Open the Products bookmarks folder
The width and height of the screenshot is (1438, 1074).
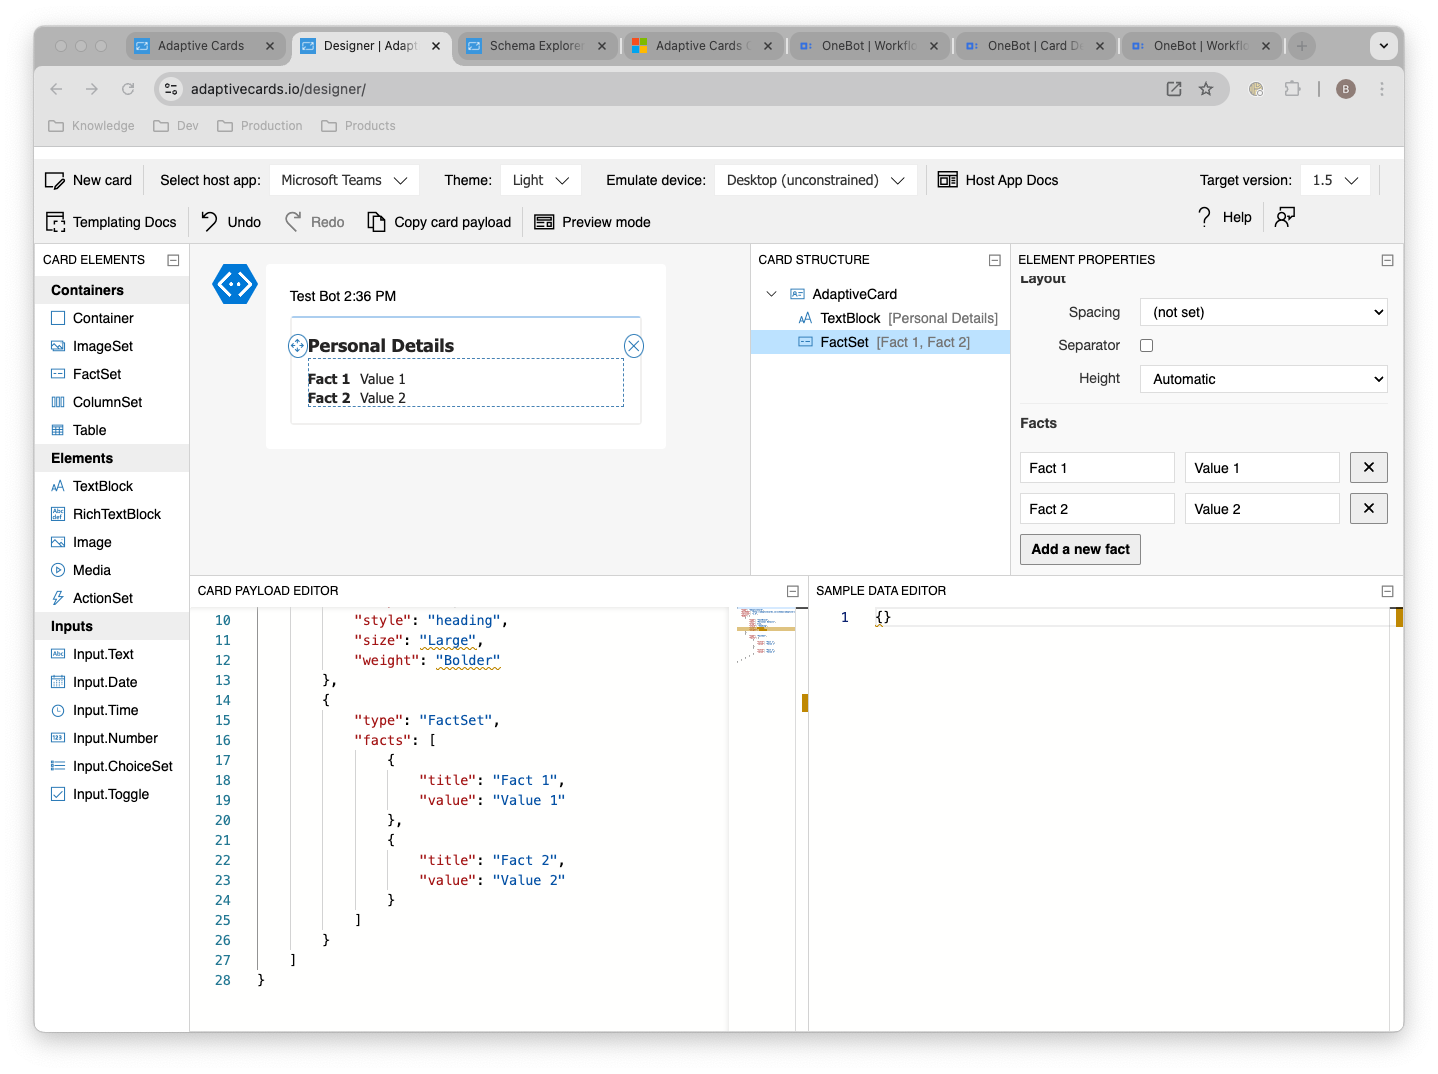(x=358, y=126)
